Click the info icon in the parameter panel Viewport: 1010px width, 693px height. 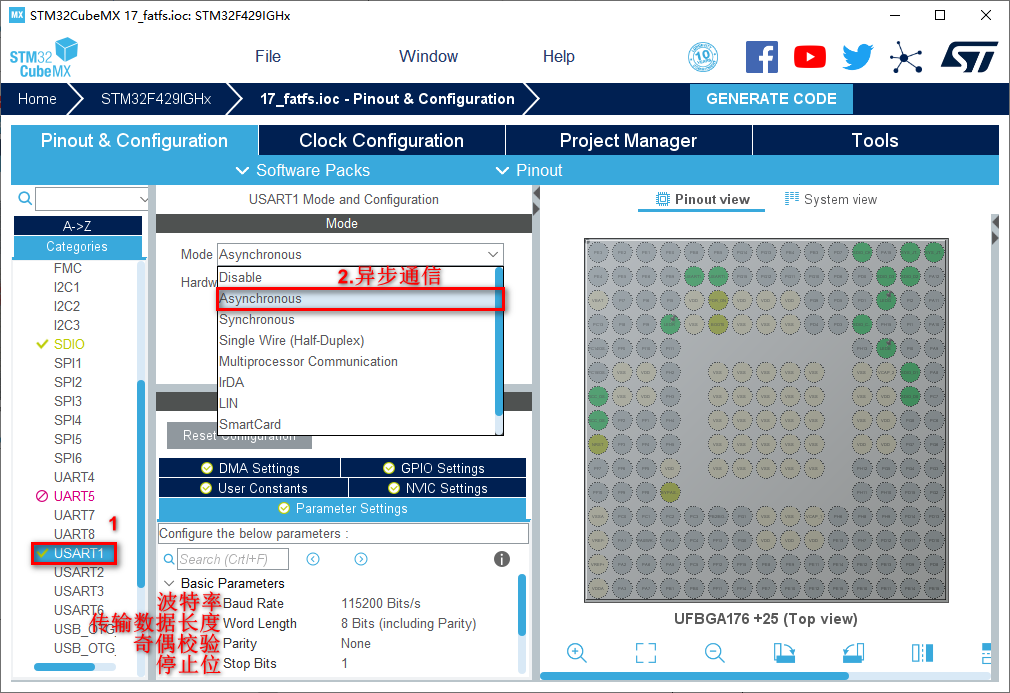(502, 559)
